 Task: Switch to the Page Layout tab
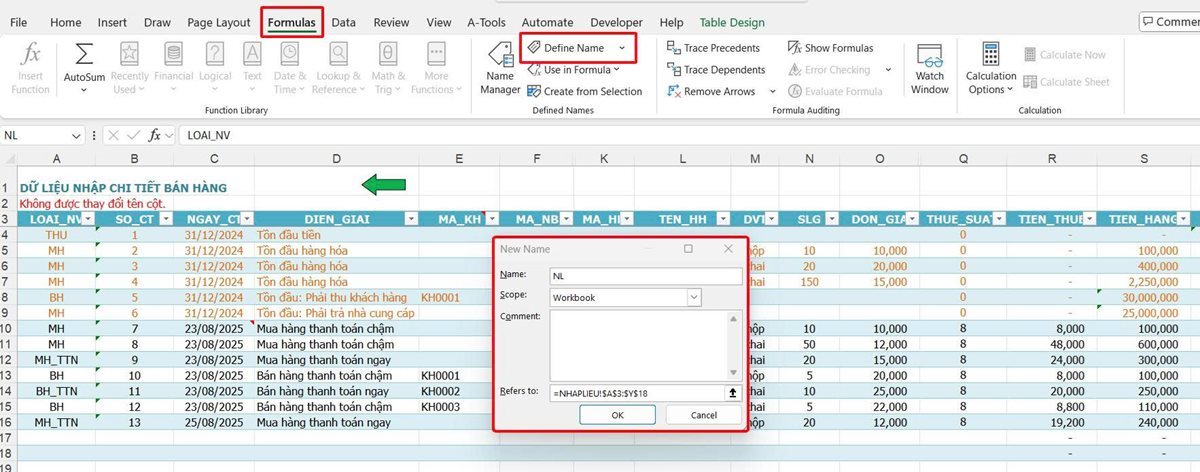coord(217,22)
